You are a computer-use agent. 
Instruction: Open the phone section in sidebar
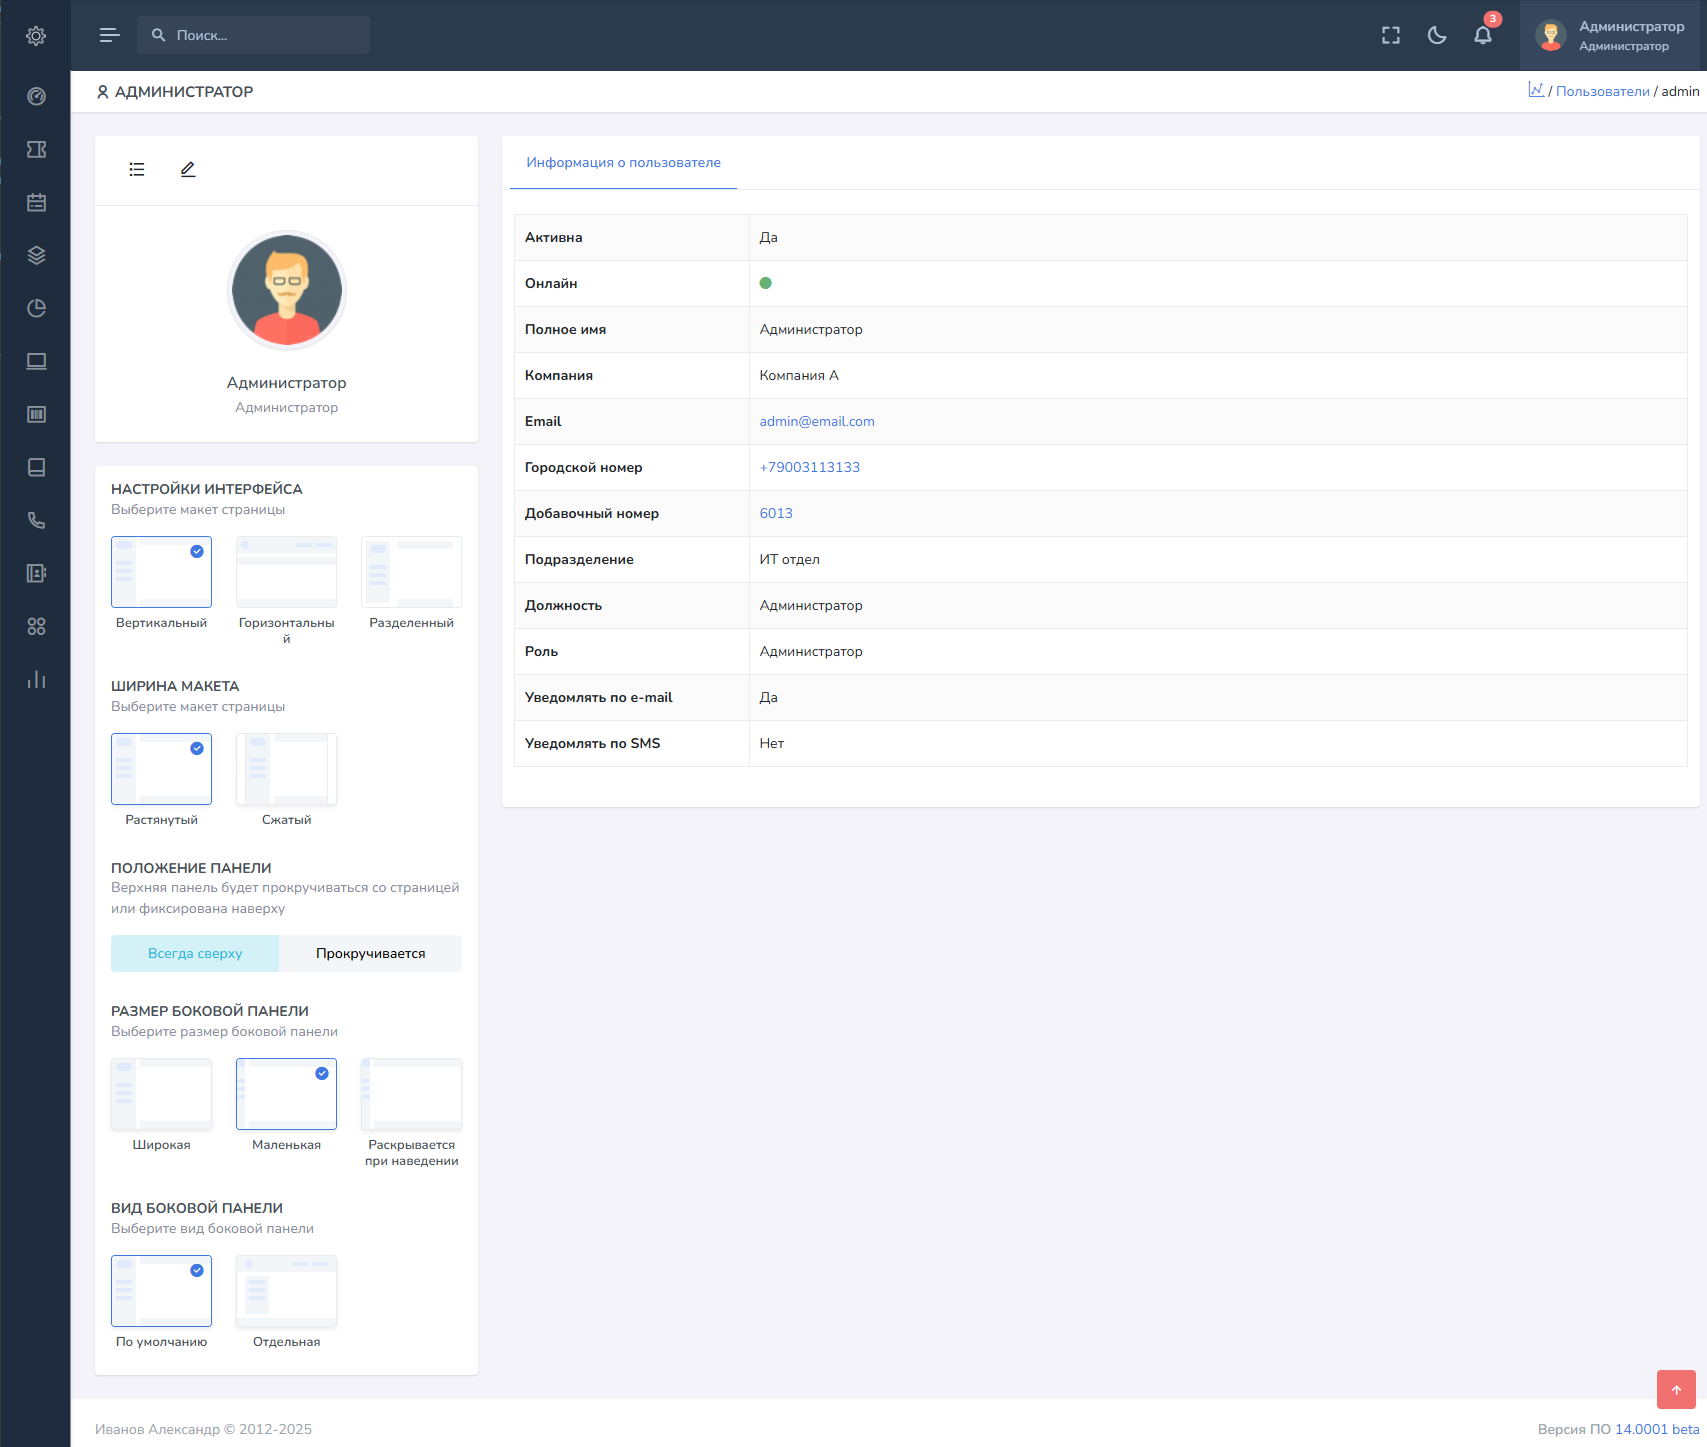36,520
